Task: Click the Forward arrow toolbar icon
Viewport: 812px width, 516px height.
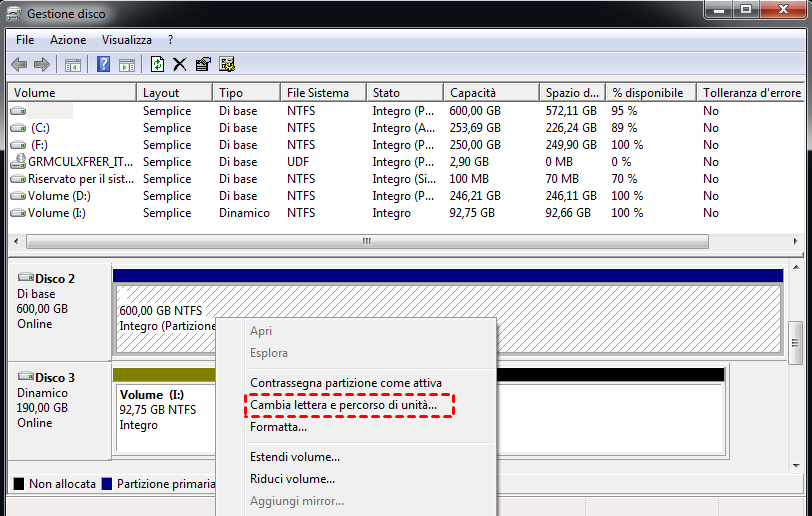Action: [x=42, y=65]
